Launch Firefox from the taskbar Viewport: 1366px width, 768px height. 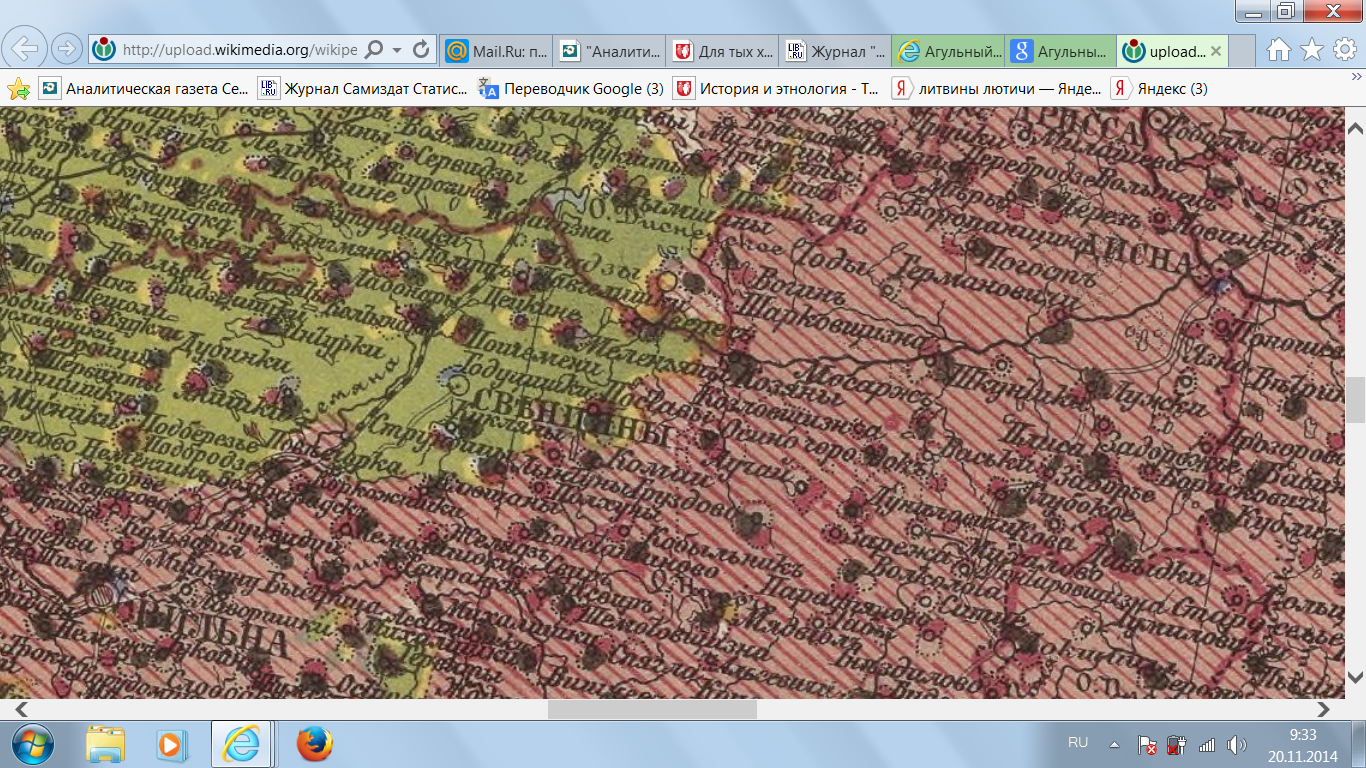[314, 744]
